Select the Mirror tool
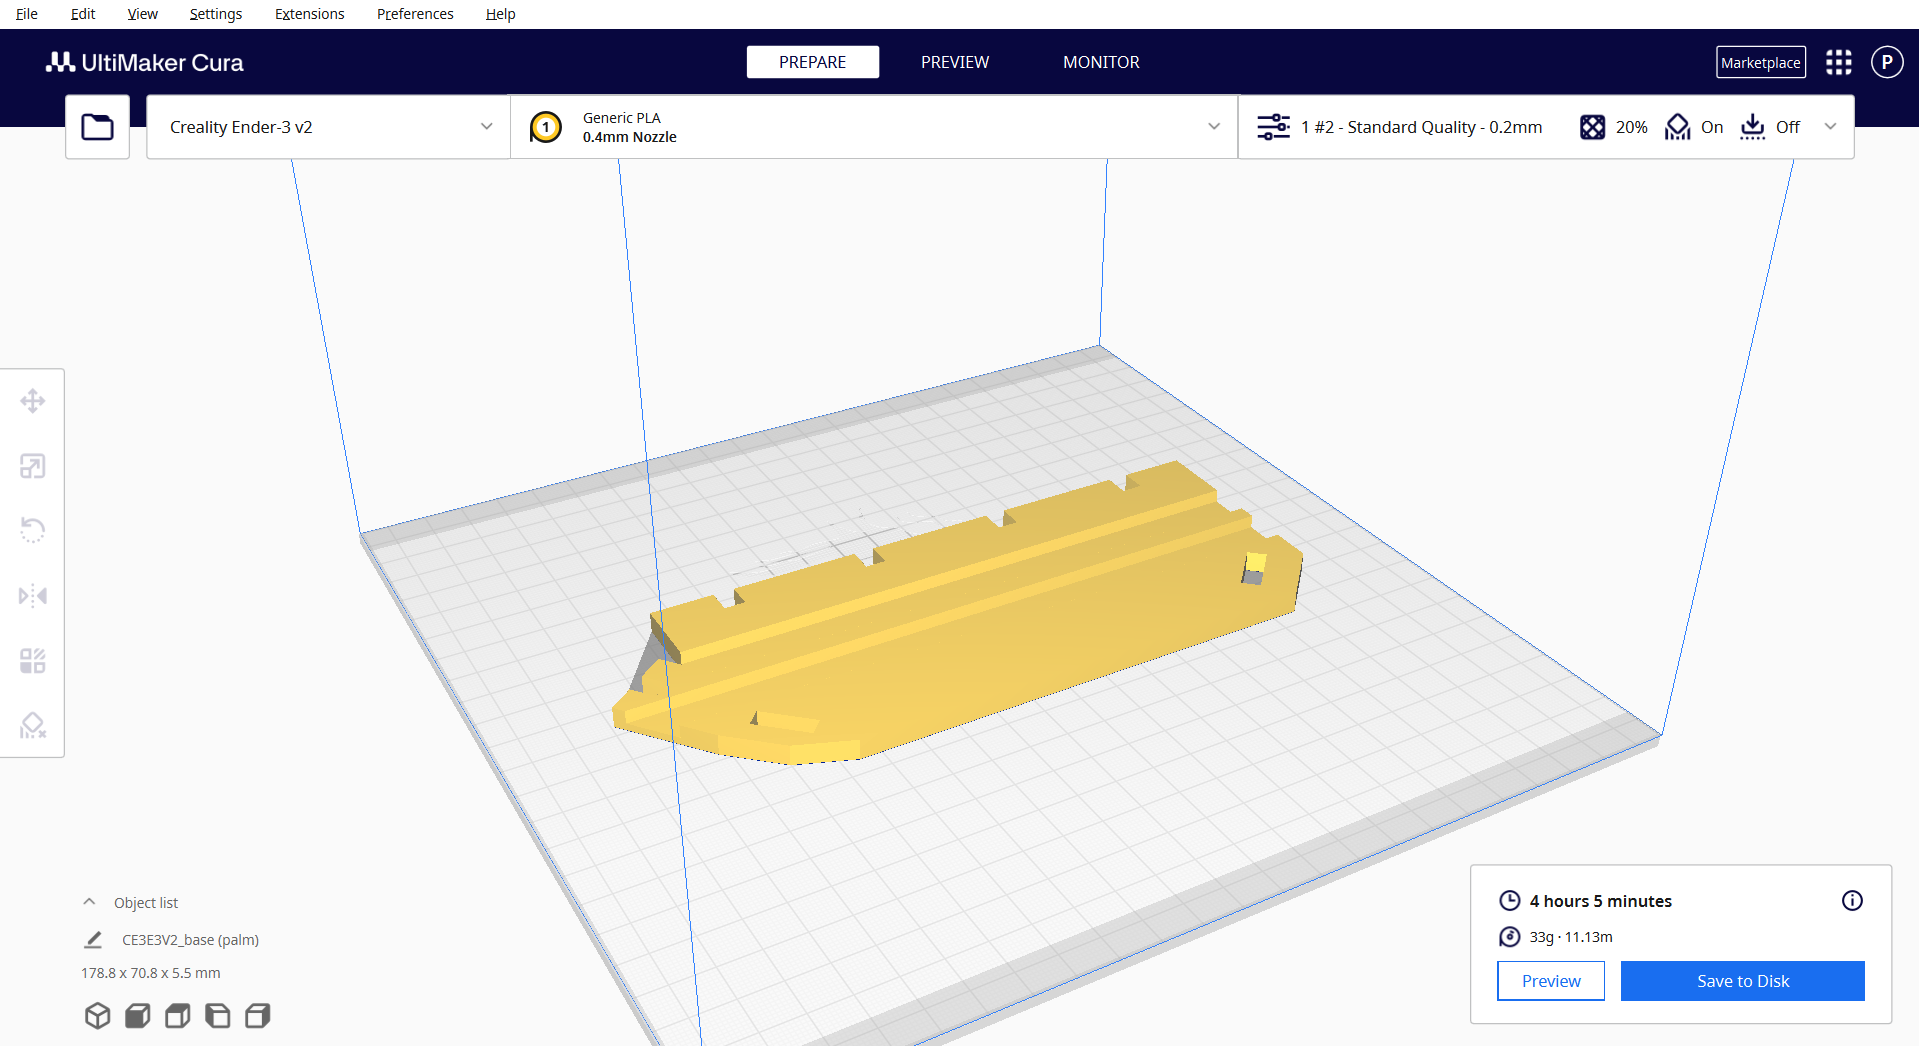This screenshot has width=1919, height=1046. [x=33, y=596]
